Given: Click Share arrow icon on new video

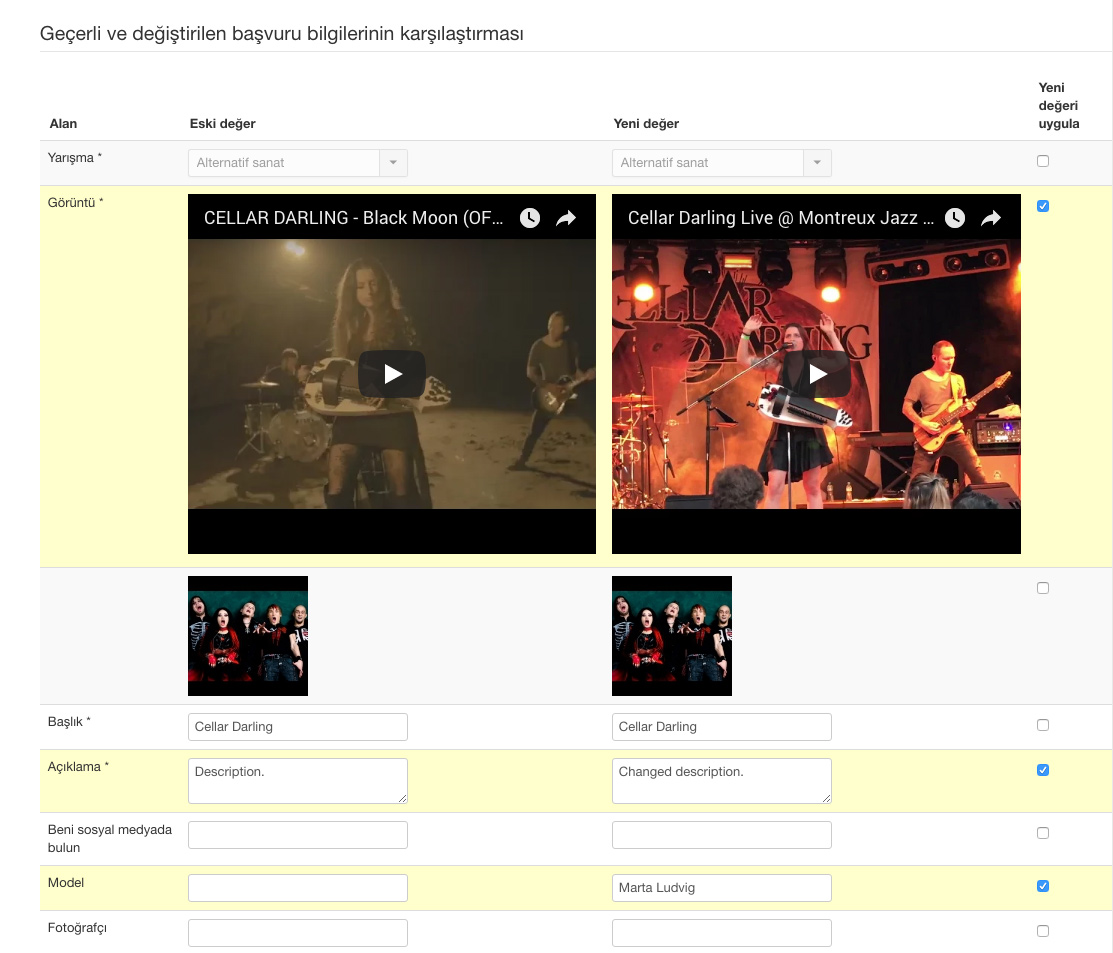Looking at the screenshot, I should [991, 218].
